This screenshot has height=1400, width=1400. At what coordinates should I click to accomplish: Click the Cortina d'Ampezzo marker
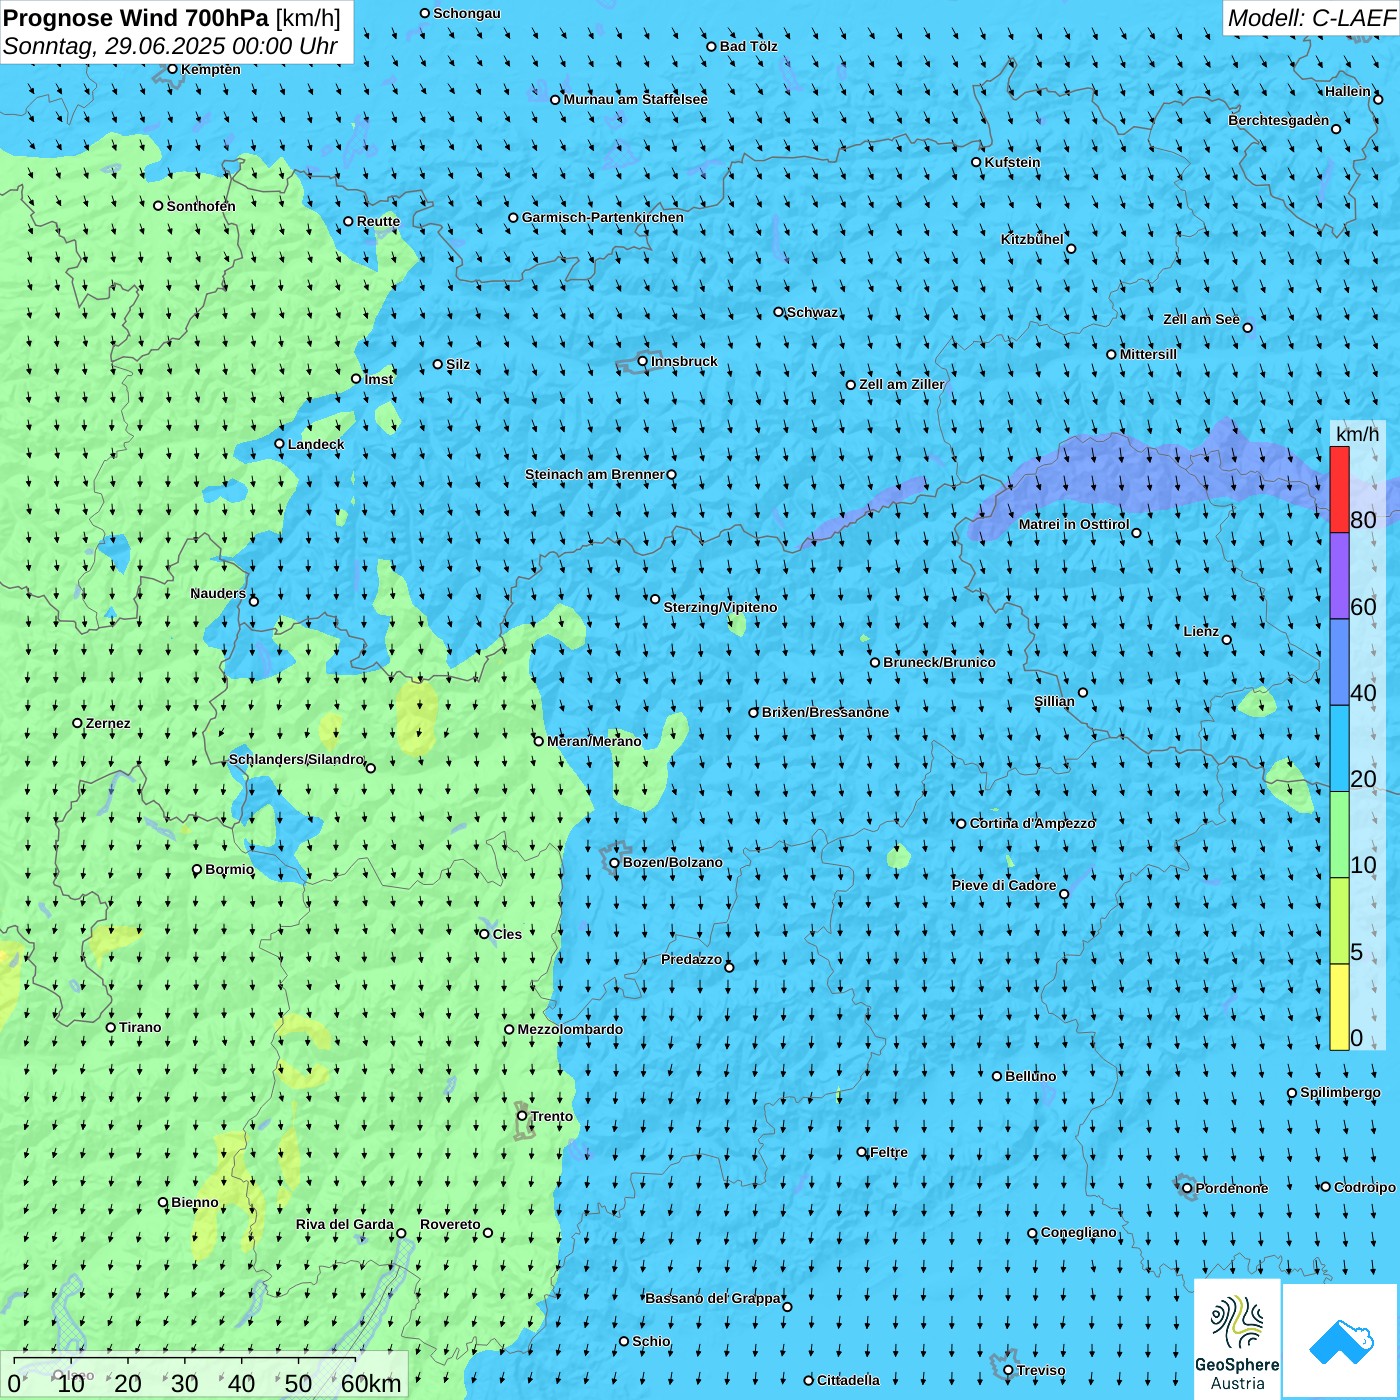pos(961,824)
